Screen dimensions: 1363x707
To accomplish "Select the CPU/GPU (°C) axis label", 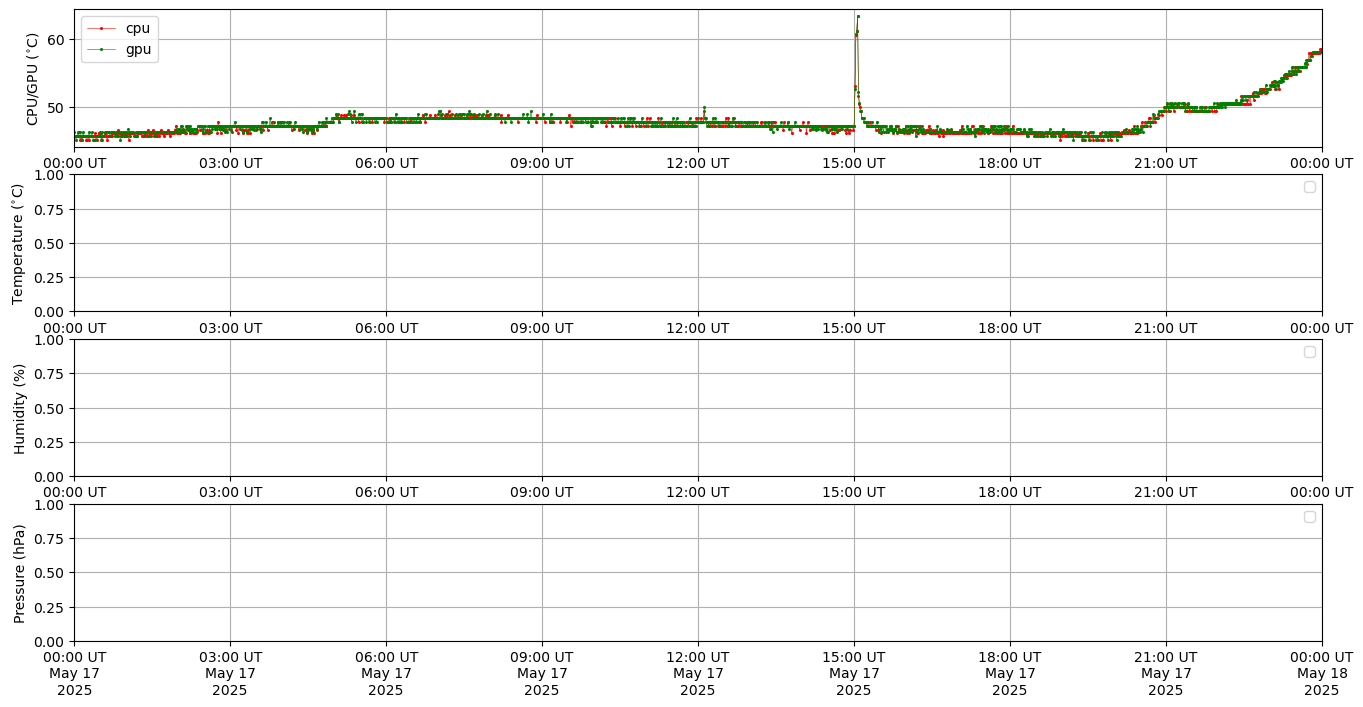I will (32, 78).
